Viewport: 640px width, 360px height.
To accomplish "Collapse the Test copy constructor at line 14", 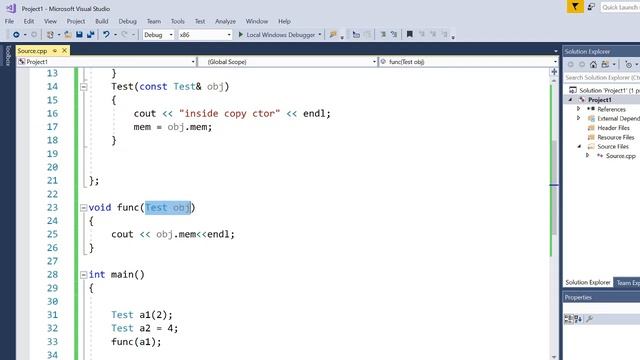I will (x=84, y=87).
